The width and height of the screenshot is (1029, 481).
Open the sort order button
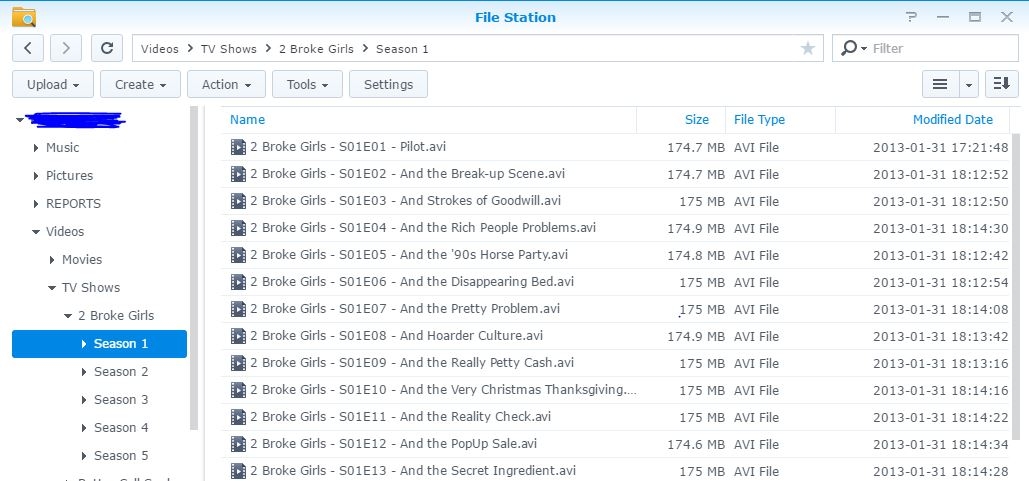click(x=1001, y=84)
